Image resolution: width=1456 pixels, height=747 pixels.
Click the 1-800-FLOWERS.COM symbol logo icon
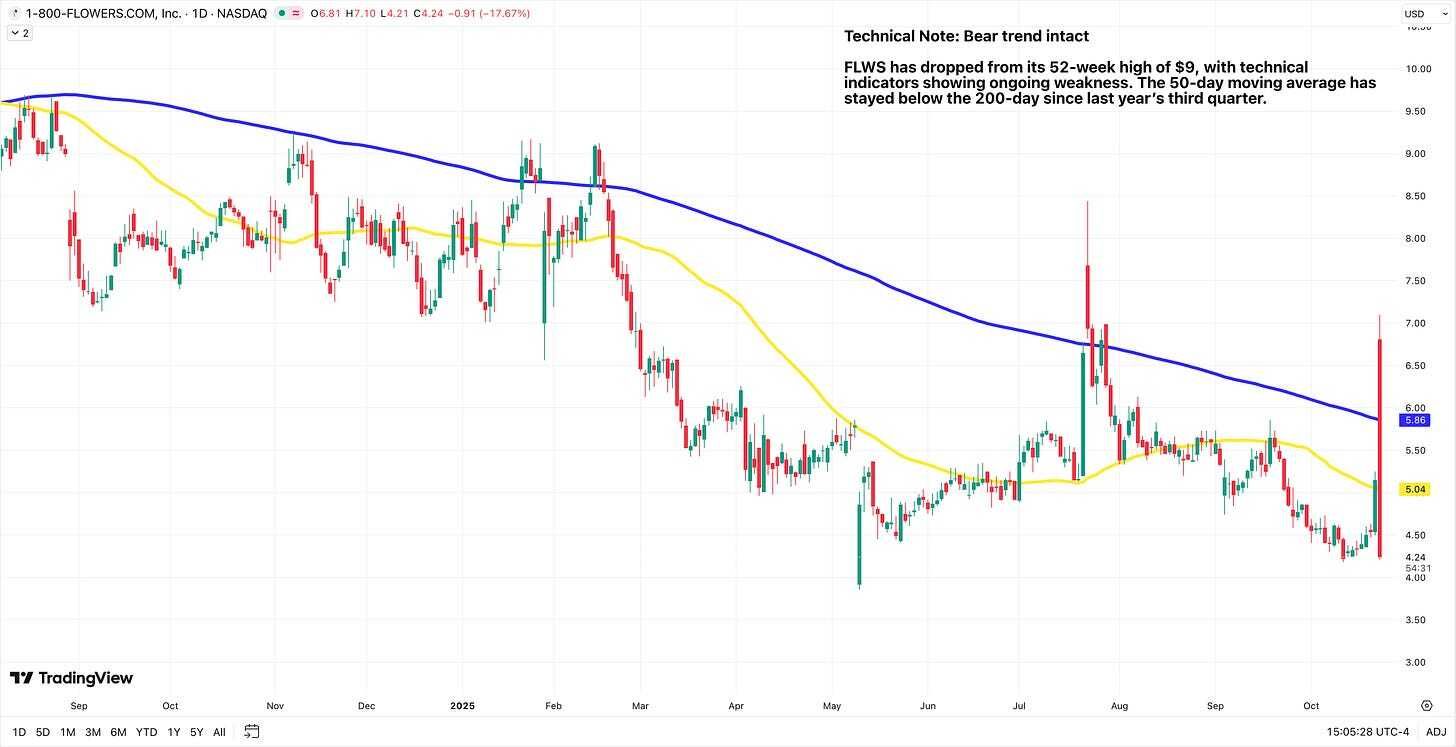click(14, 13)
